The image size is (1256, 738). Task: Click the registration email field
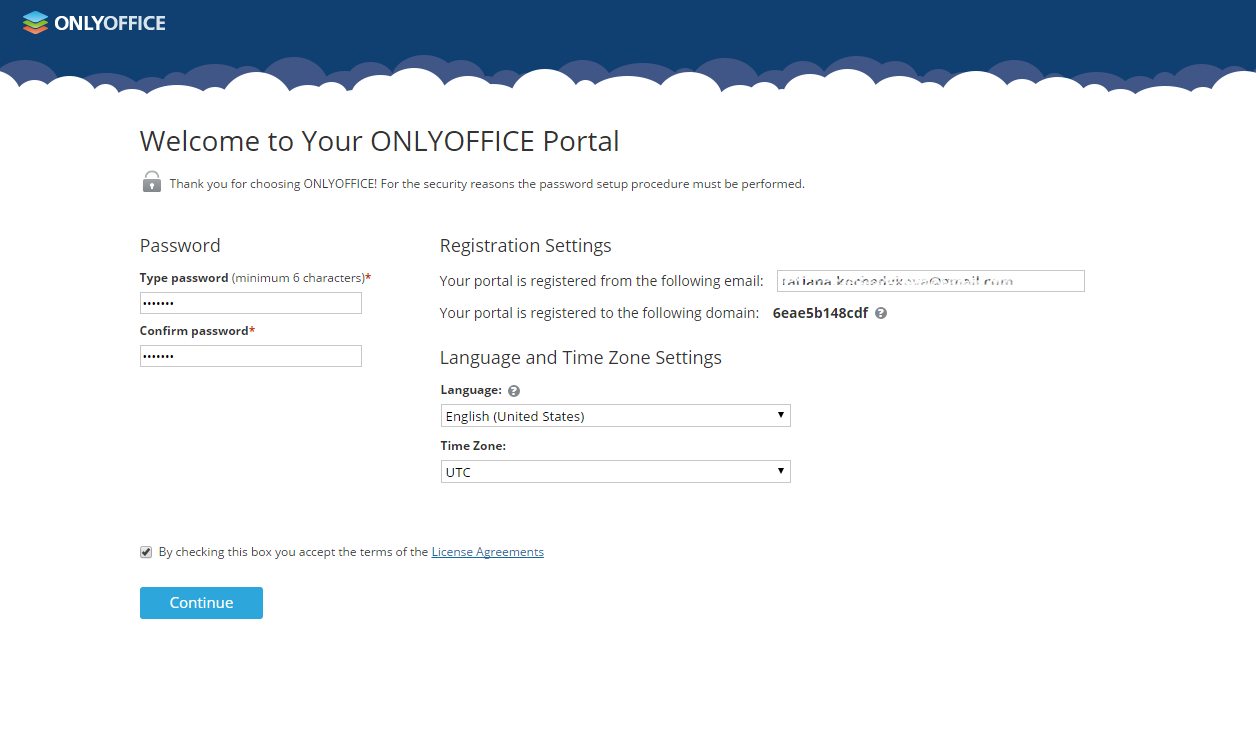pos(931,281)
